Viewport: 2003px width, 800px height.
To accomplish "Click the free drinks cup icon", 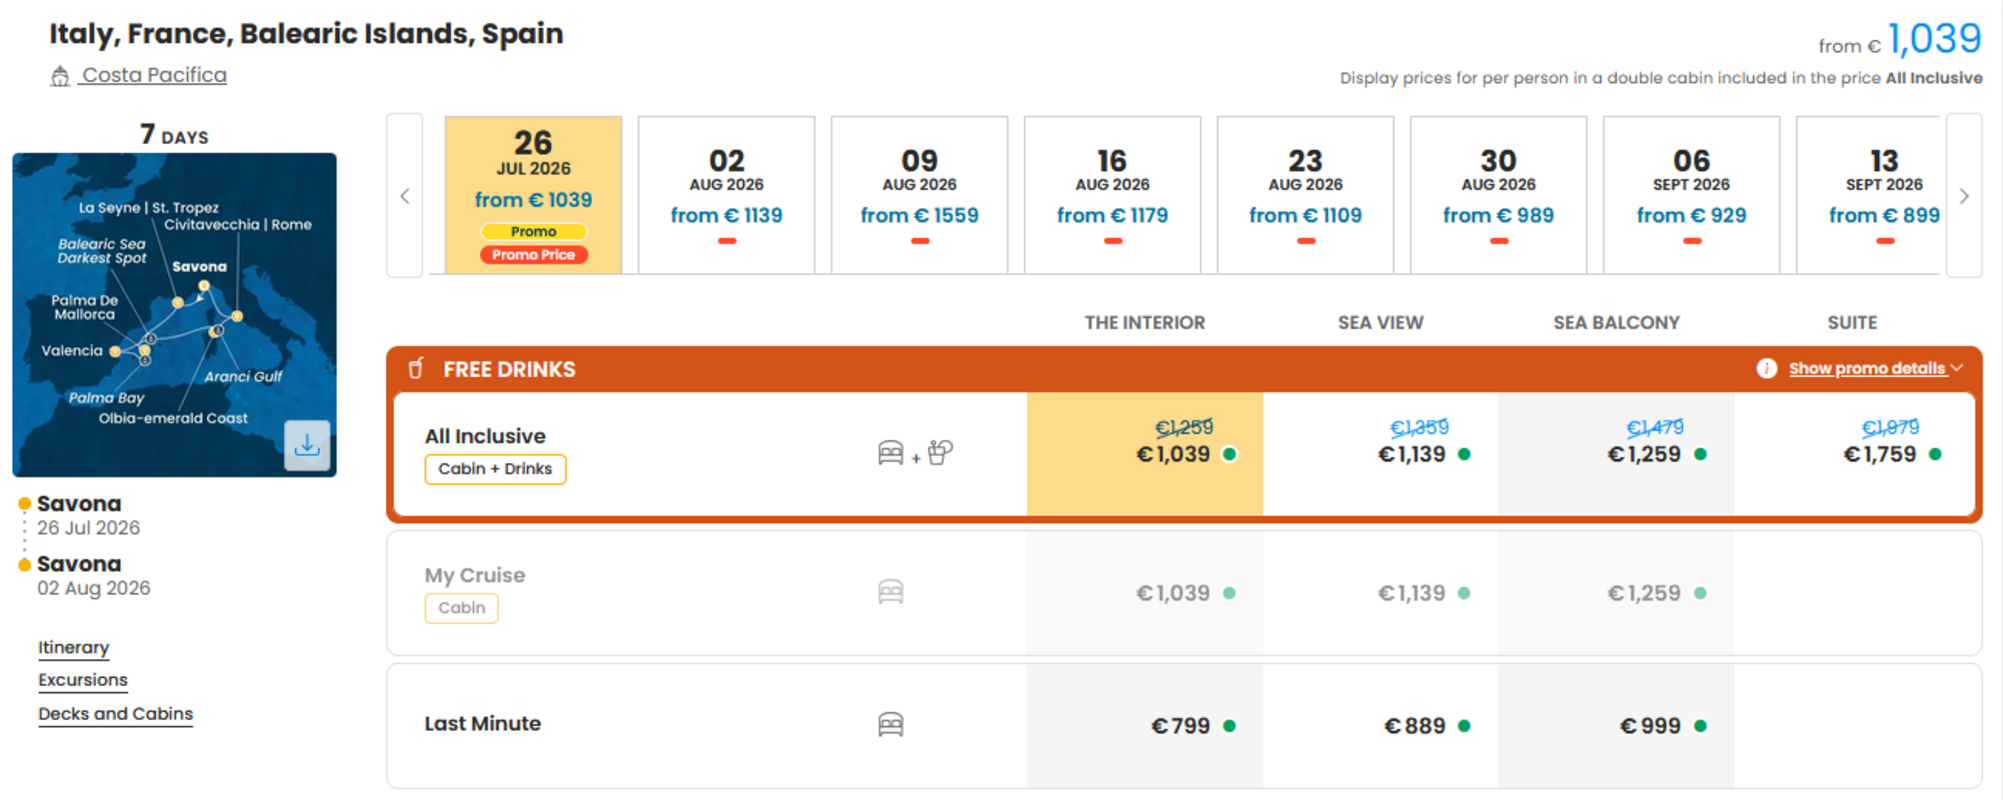I will pos(416,369).
